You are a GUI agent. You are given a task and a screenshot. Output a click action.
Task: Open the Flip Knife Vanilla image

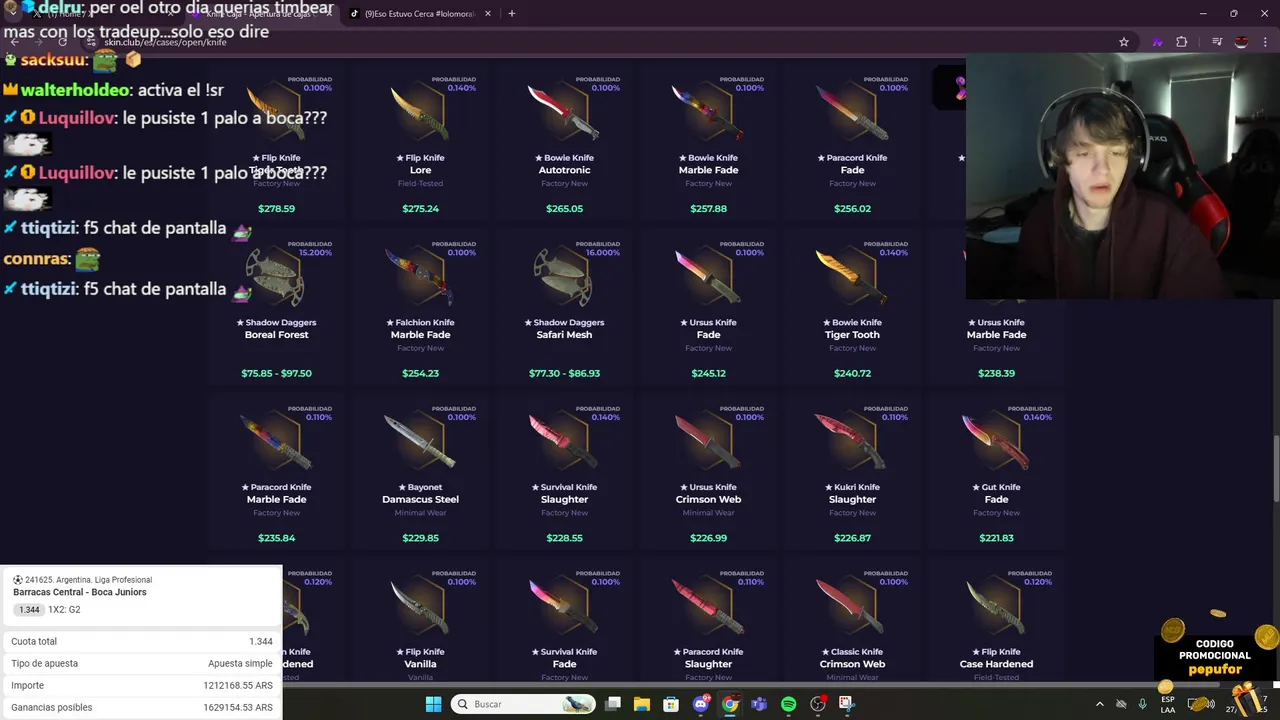[420, 606]
